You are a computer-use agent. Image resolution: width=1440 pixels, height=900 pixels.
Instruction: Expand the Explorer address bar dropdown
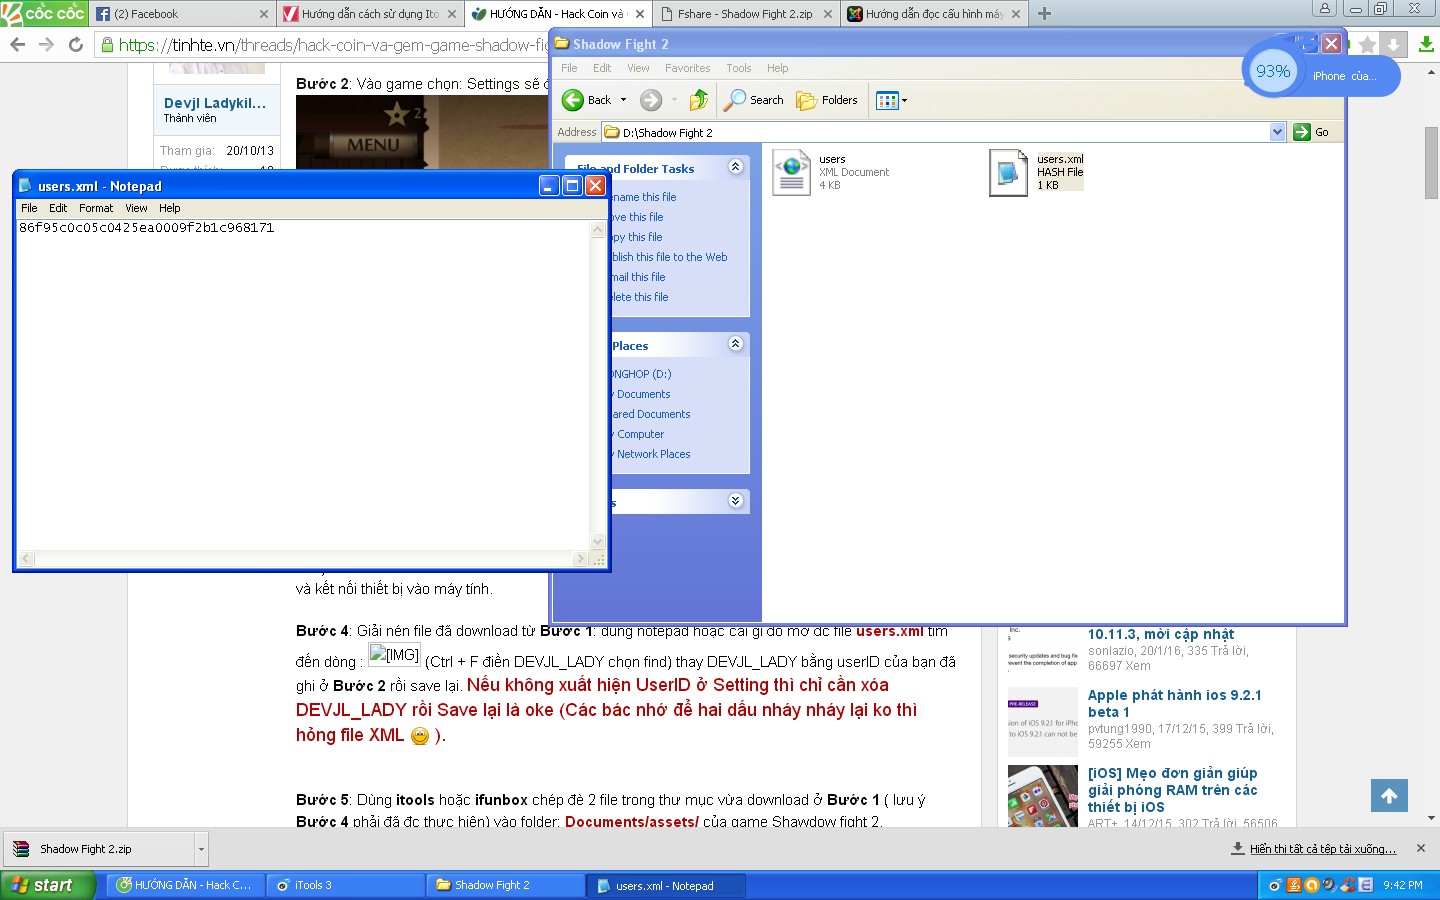1277,132
